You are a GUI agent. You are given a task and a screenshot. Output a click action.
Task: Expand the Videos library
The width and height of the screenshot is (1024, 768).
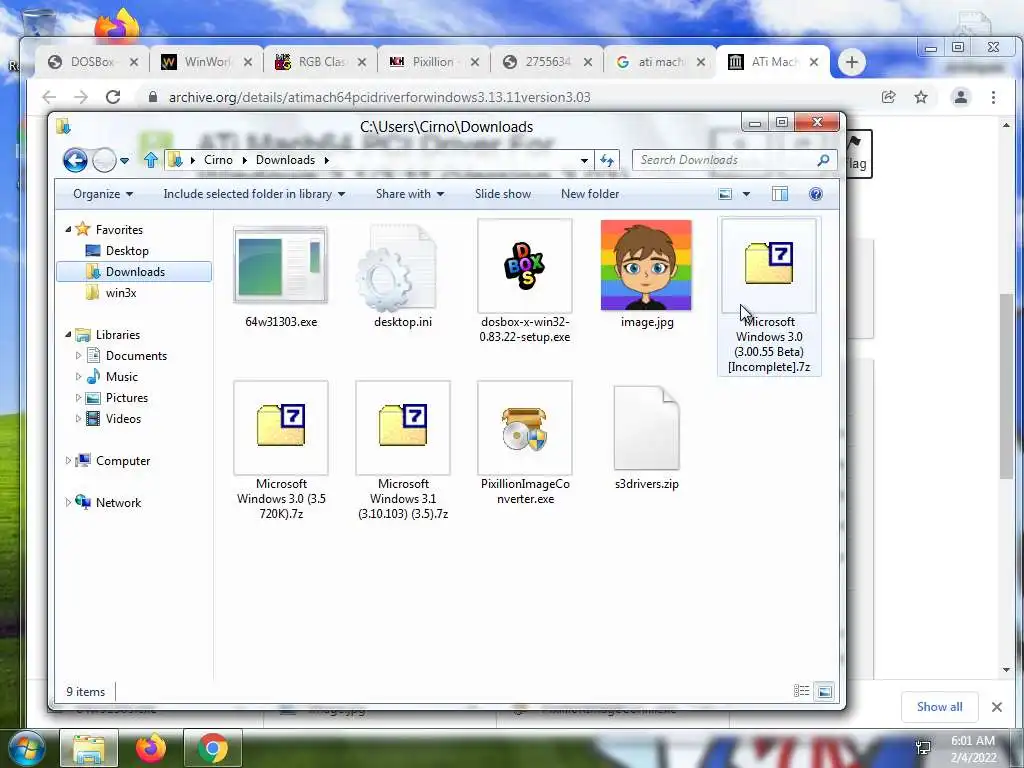78,419
